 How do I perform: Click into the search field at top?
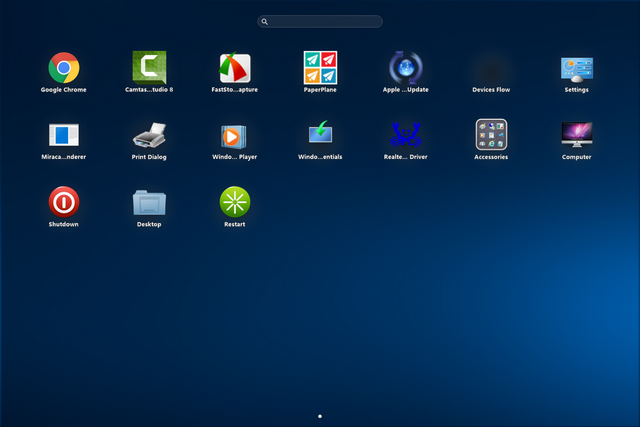coord(320,21)
